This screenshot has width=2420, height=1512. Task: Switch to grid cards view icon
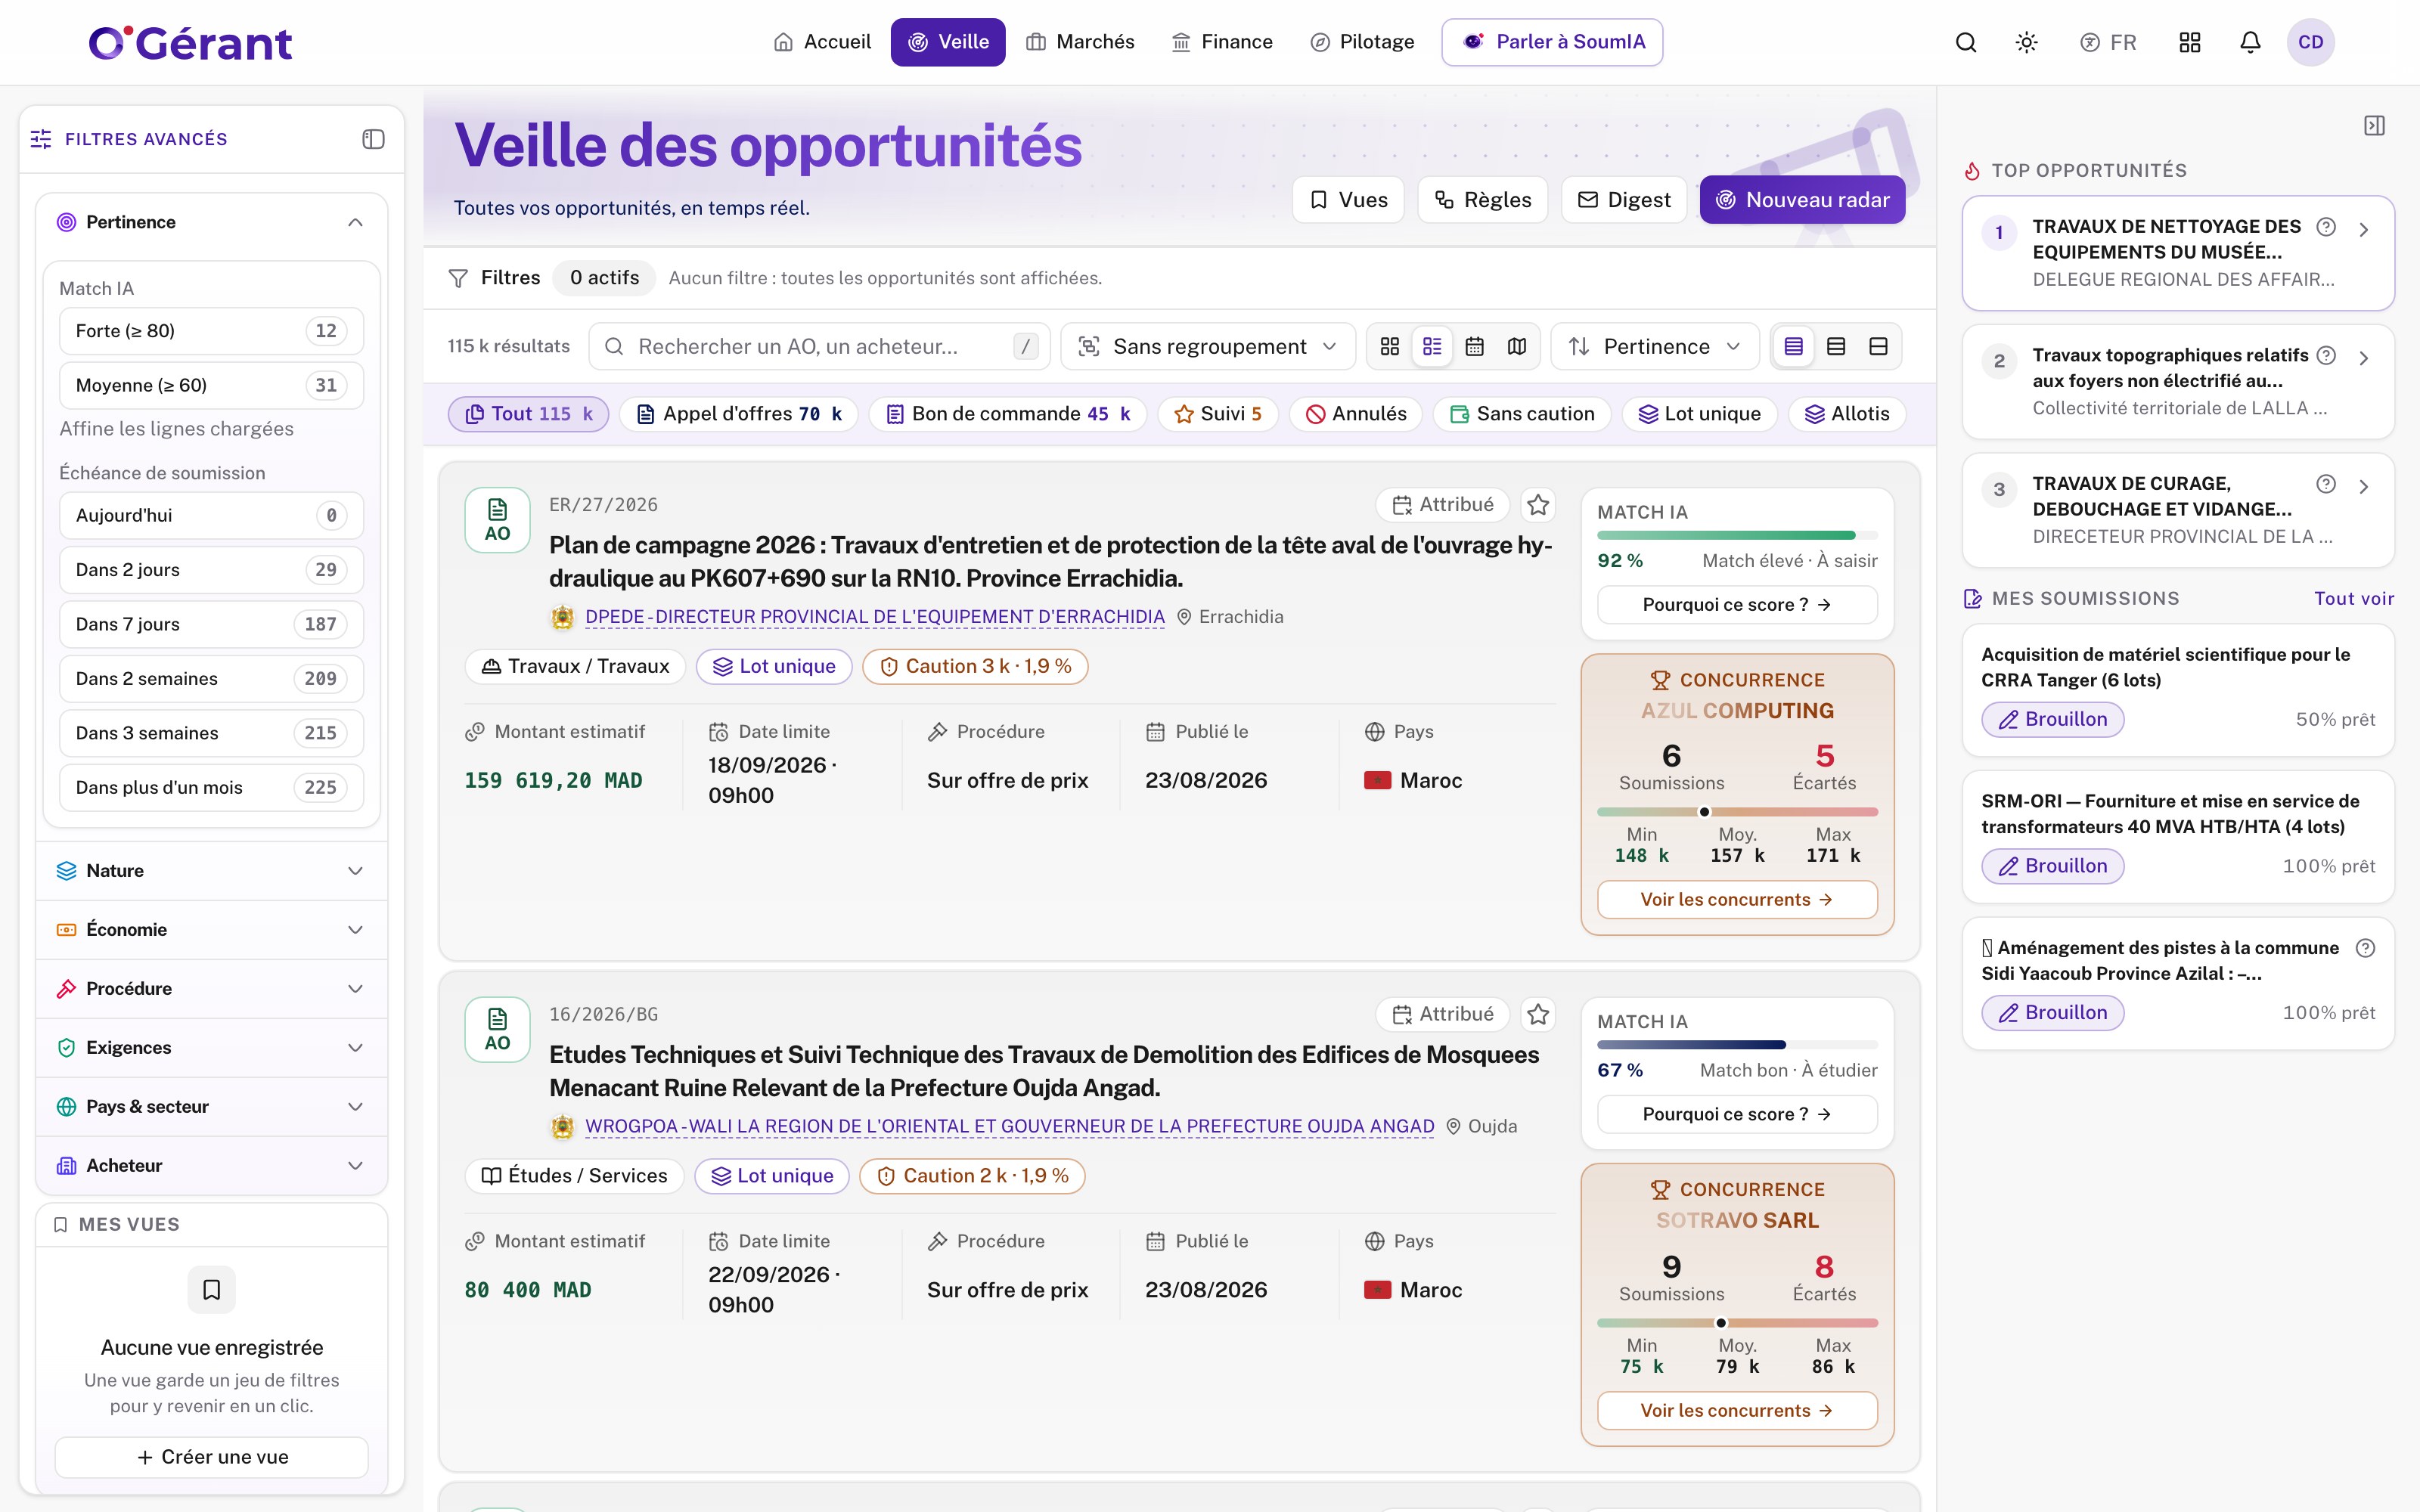(1389, 346)
